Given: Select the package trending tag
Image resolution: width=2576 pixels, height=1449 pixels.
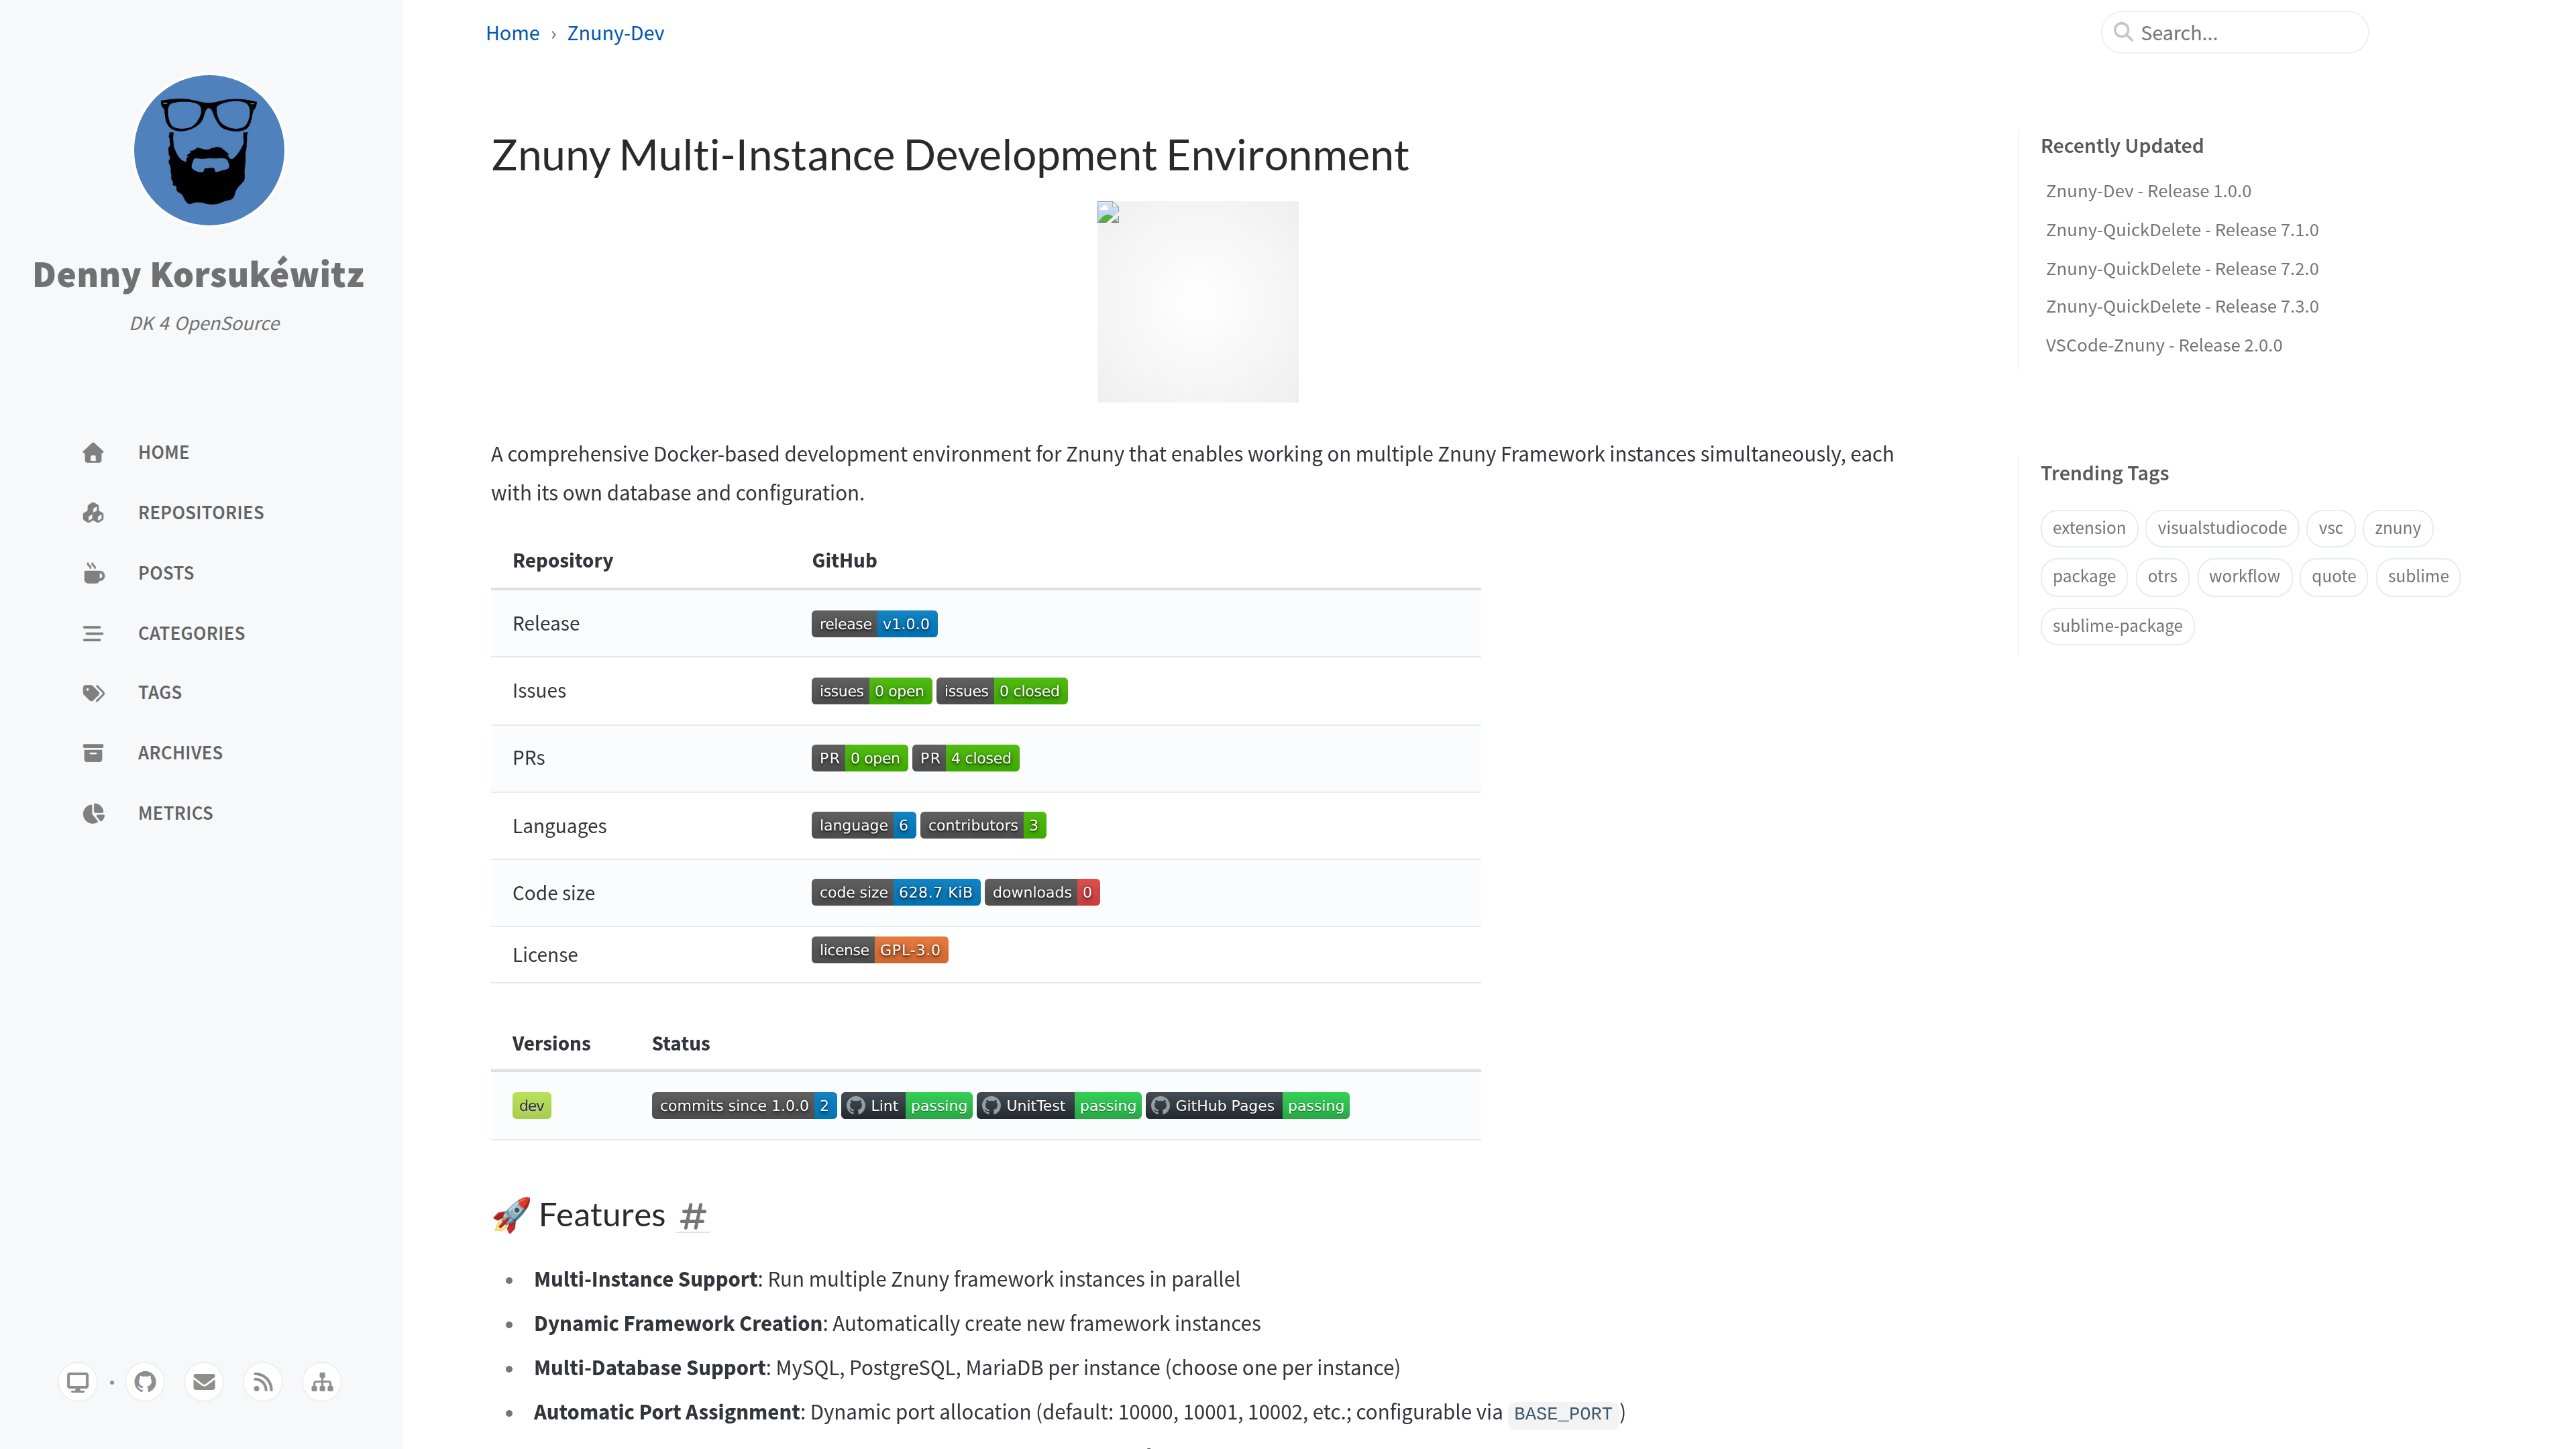Looking at the screenshot, I should pyautogui.click(x=2084, y=576).
